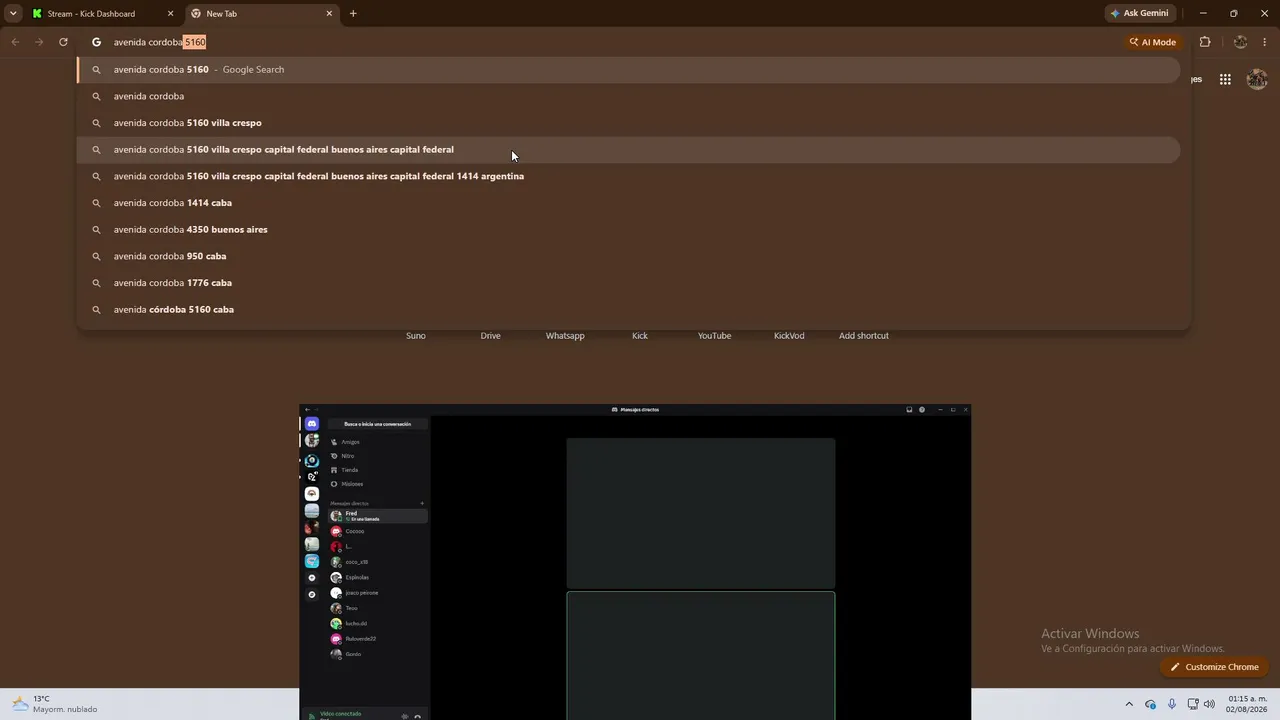Open Nitro in the Discord sidebar
Viewport: 1280px width, 720px height.
[x=378, y=456]
